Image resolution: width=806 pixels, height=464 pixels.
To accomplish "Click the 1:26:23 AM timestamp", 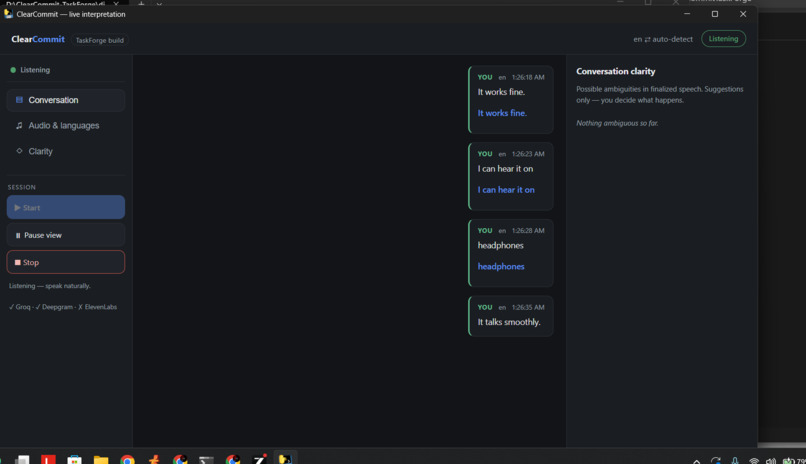I will 528,154.
